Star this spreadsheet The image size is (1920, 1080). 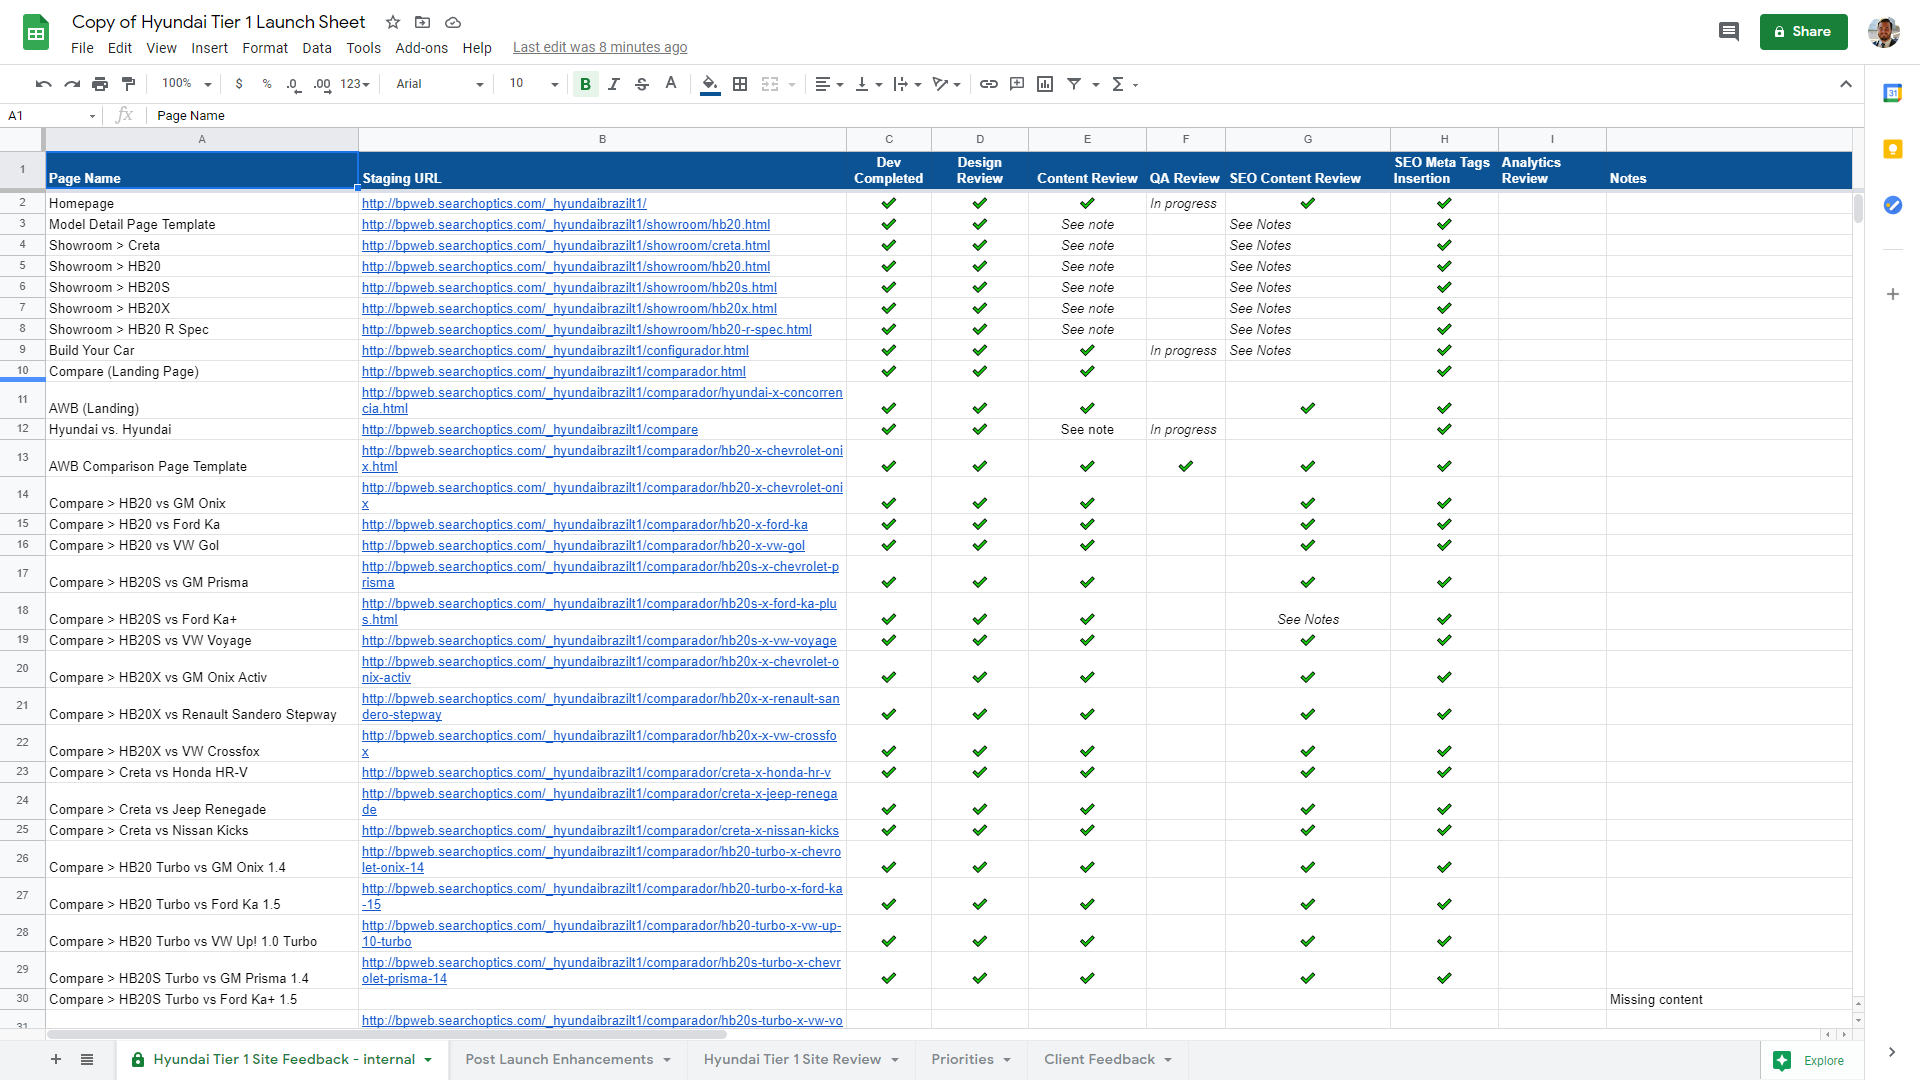click(393, 22)
